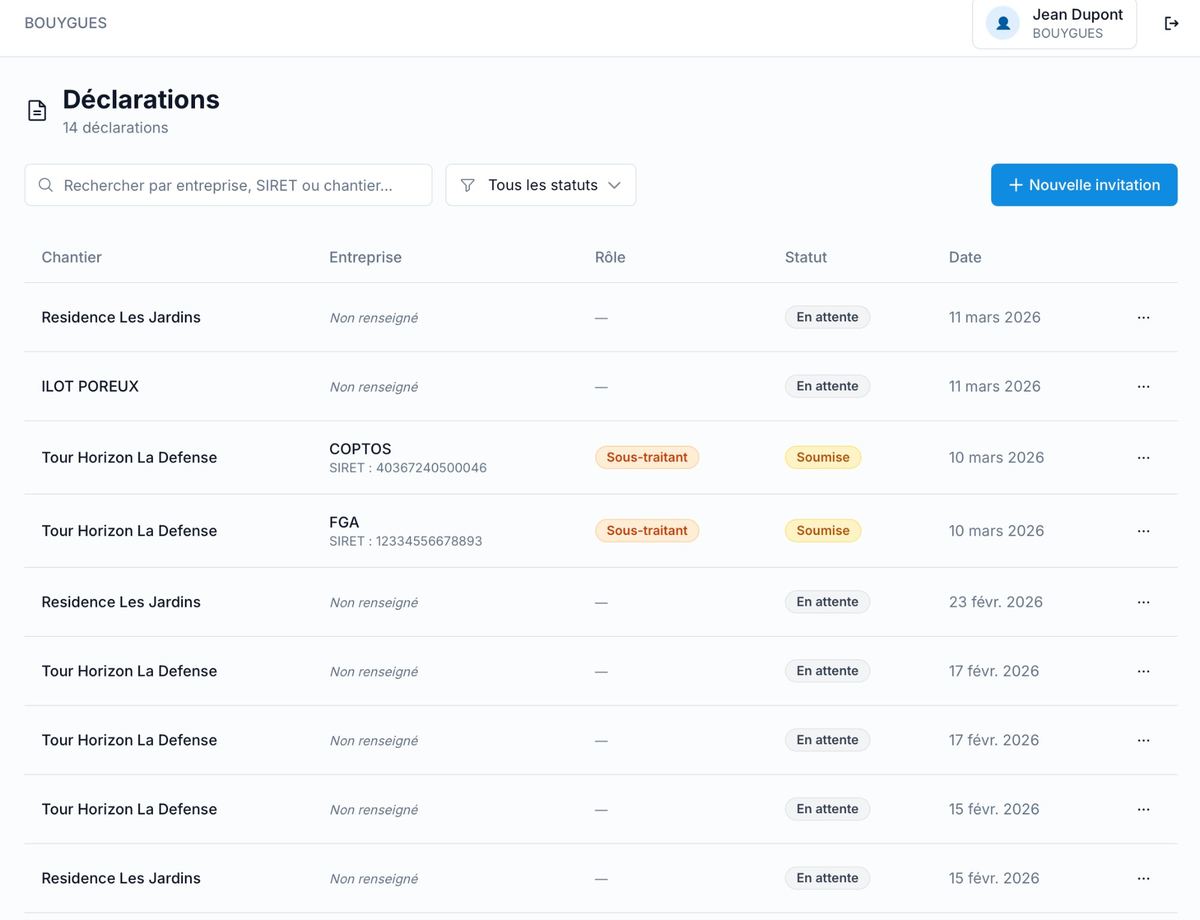Click the 'Soumise' badge in COPTOS row
The height and width of the screenshot is (920, 1200).
[x=822, y=457]
